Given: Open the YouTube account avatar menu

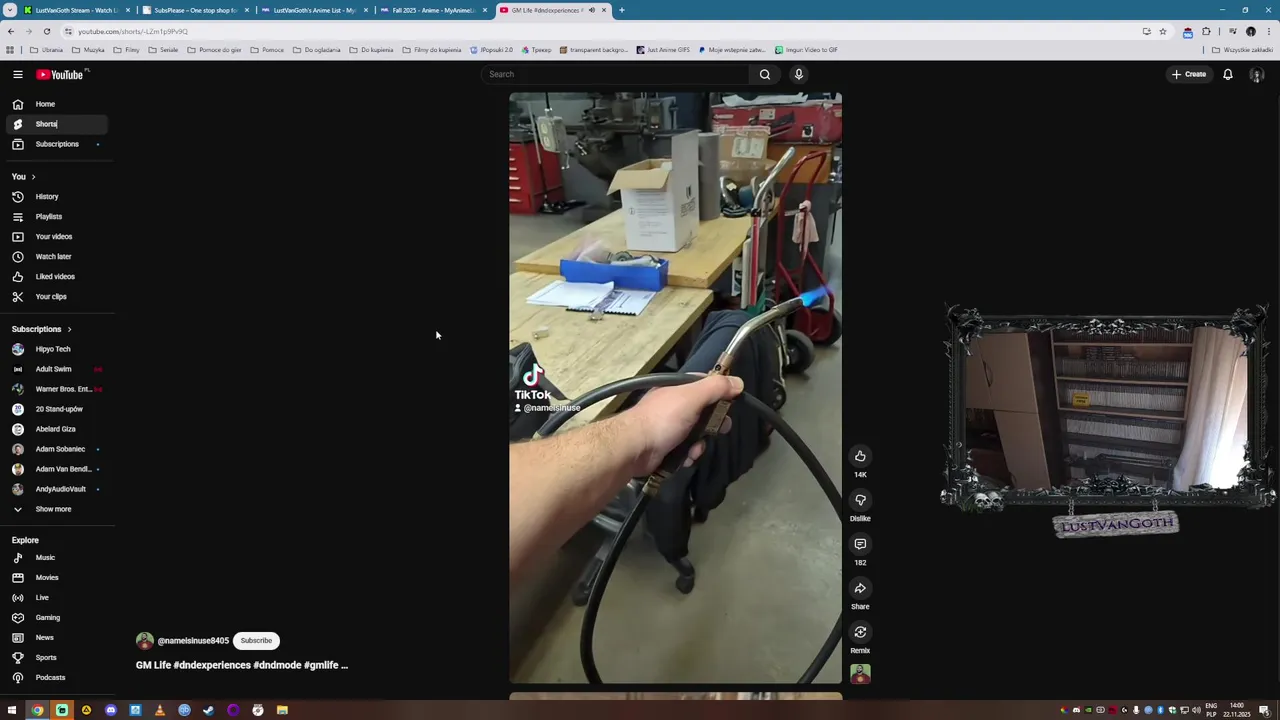Looking at the screenshot, I should pyautogui.click(x=1257, y=74).
